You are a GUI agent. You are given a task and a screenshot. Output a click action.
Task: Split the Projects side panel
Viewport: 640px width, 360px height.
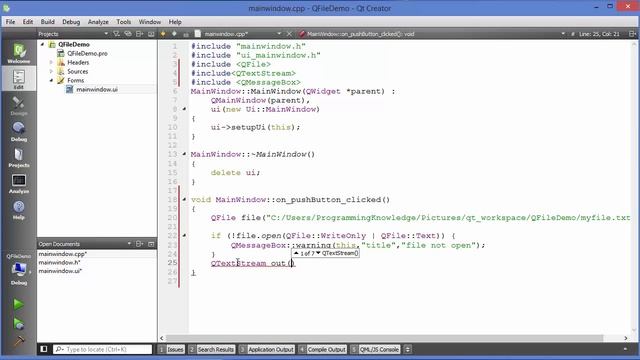tap(140, 34)
